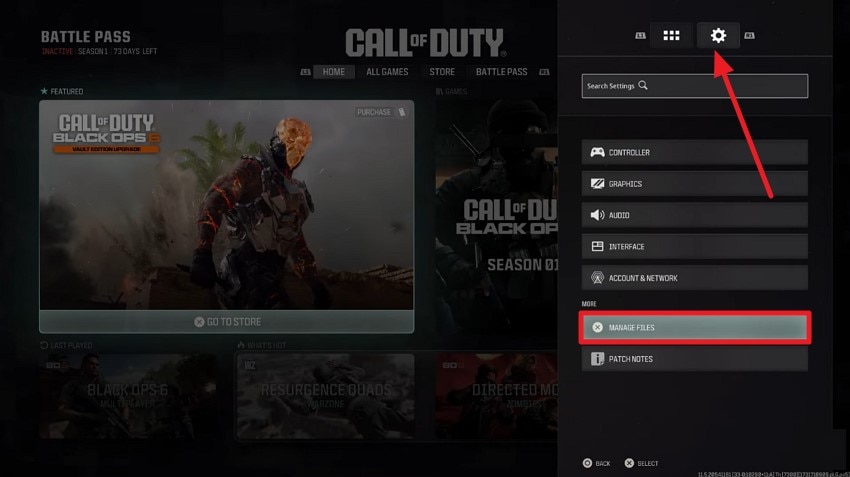Image resolution: width=850 pixels, height=477 pixels.
Task: Click the speaker icon next to Audio
Action: click(597, 215)
